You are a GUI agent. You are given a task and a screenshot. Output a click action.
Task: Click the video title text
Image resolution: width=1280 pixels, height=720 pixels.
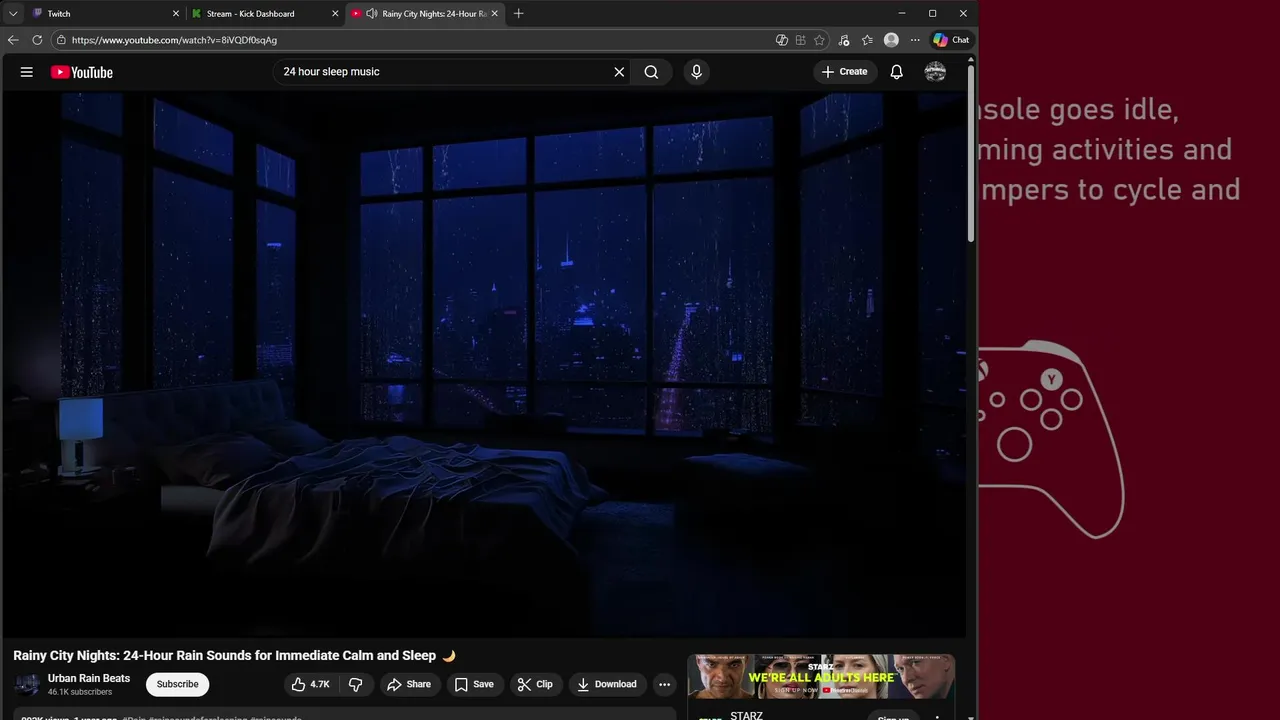point(234,656)
